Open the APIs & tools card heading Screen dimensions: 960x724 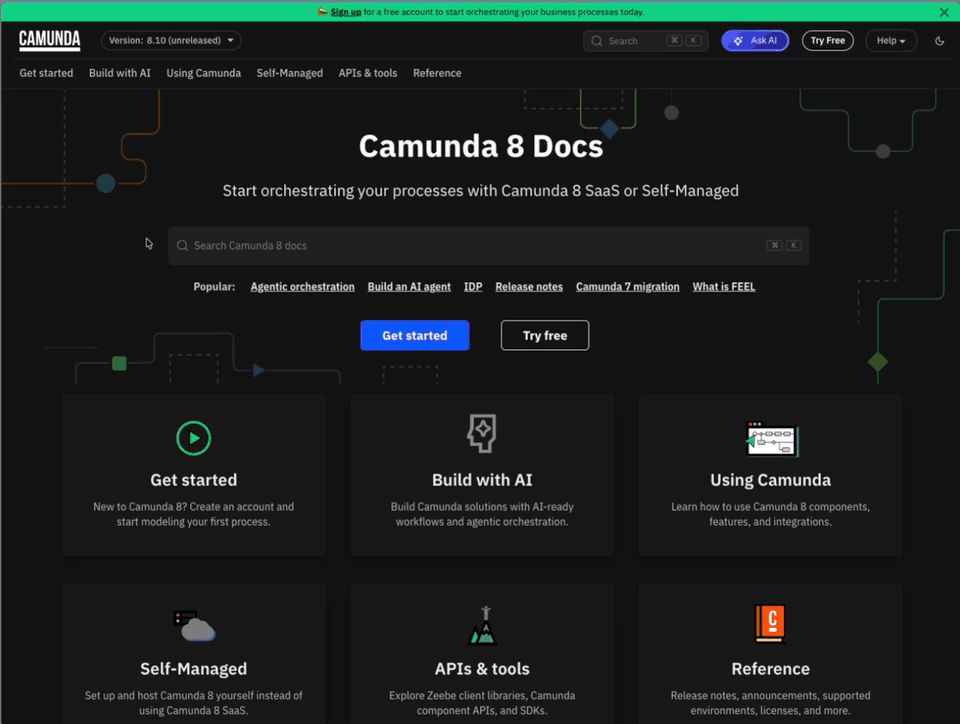click(482, 669)
